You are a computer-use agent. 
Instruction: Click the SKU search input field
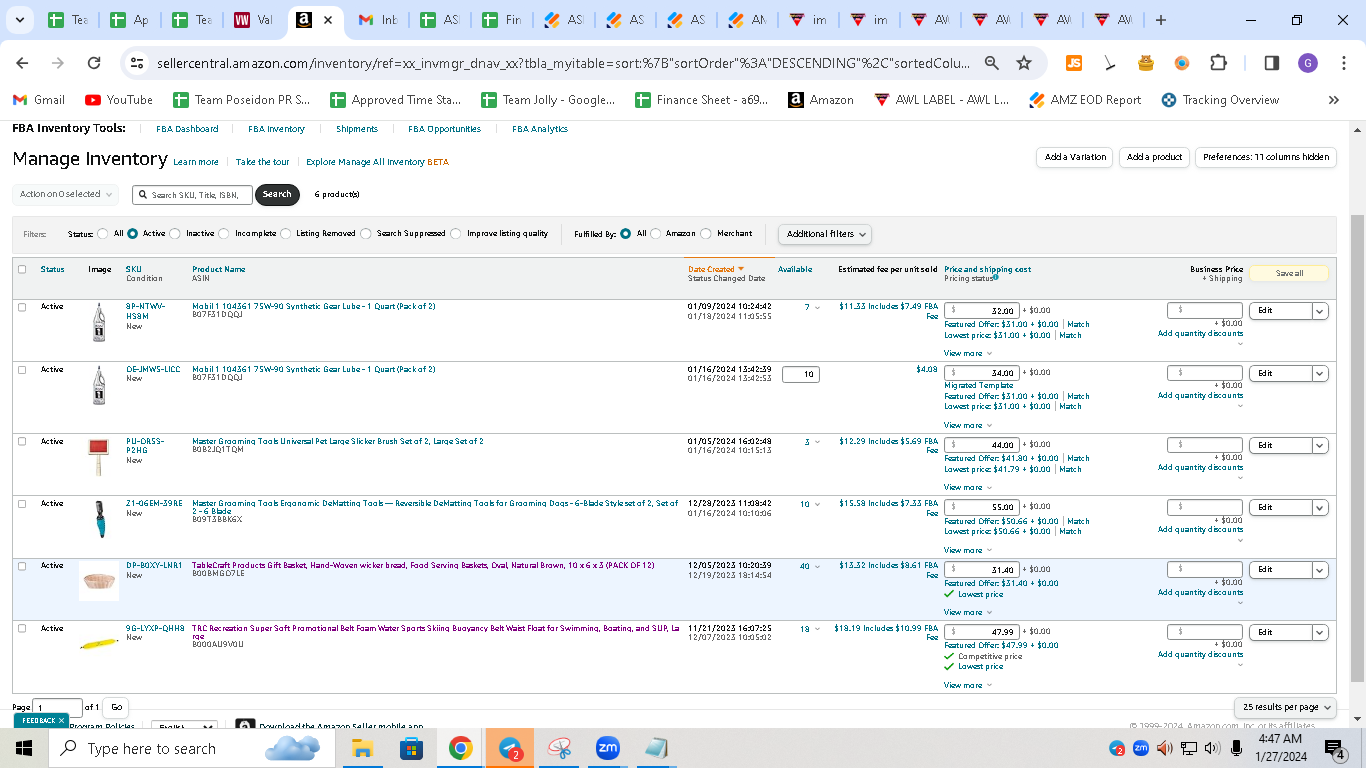tap(192, 195)
